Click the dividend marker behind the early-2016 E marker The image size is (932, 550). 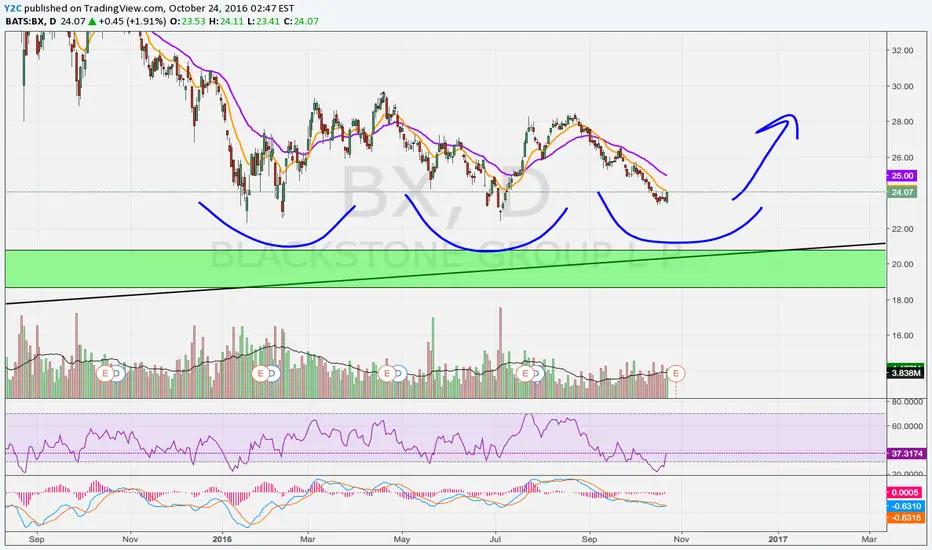coord(275,373)
